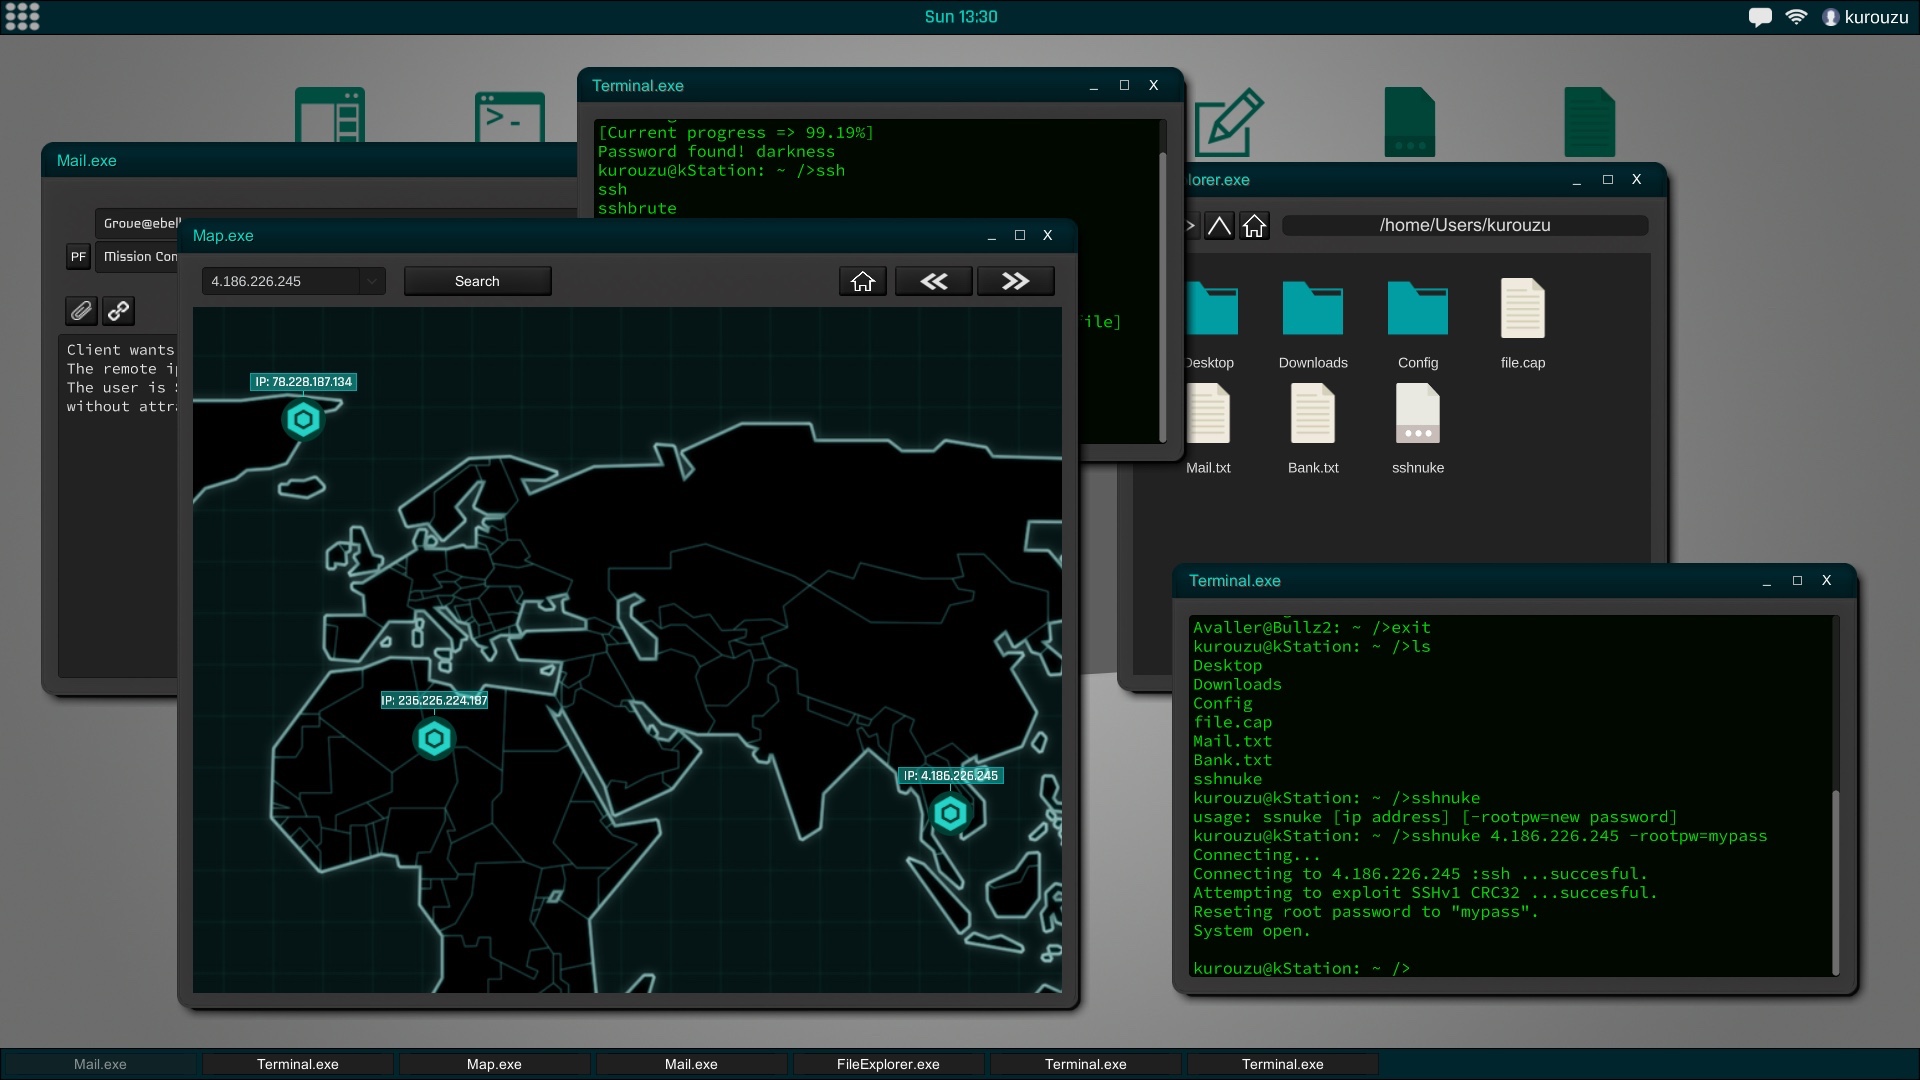The width and height of the screenshot is (1920, 1080).
Task: Click the PF toggle in Mail.exe
Action: coord(78,256)
